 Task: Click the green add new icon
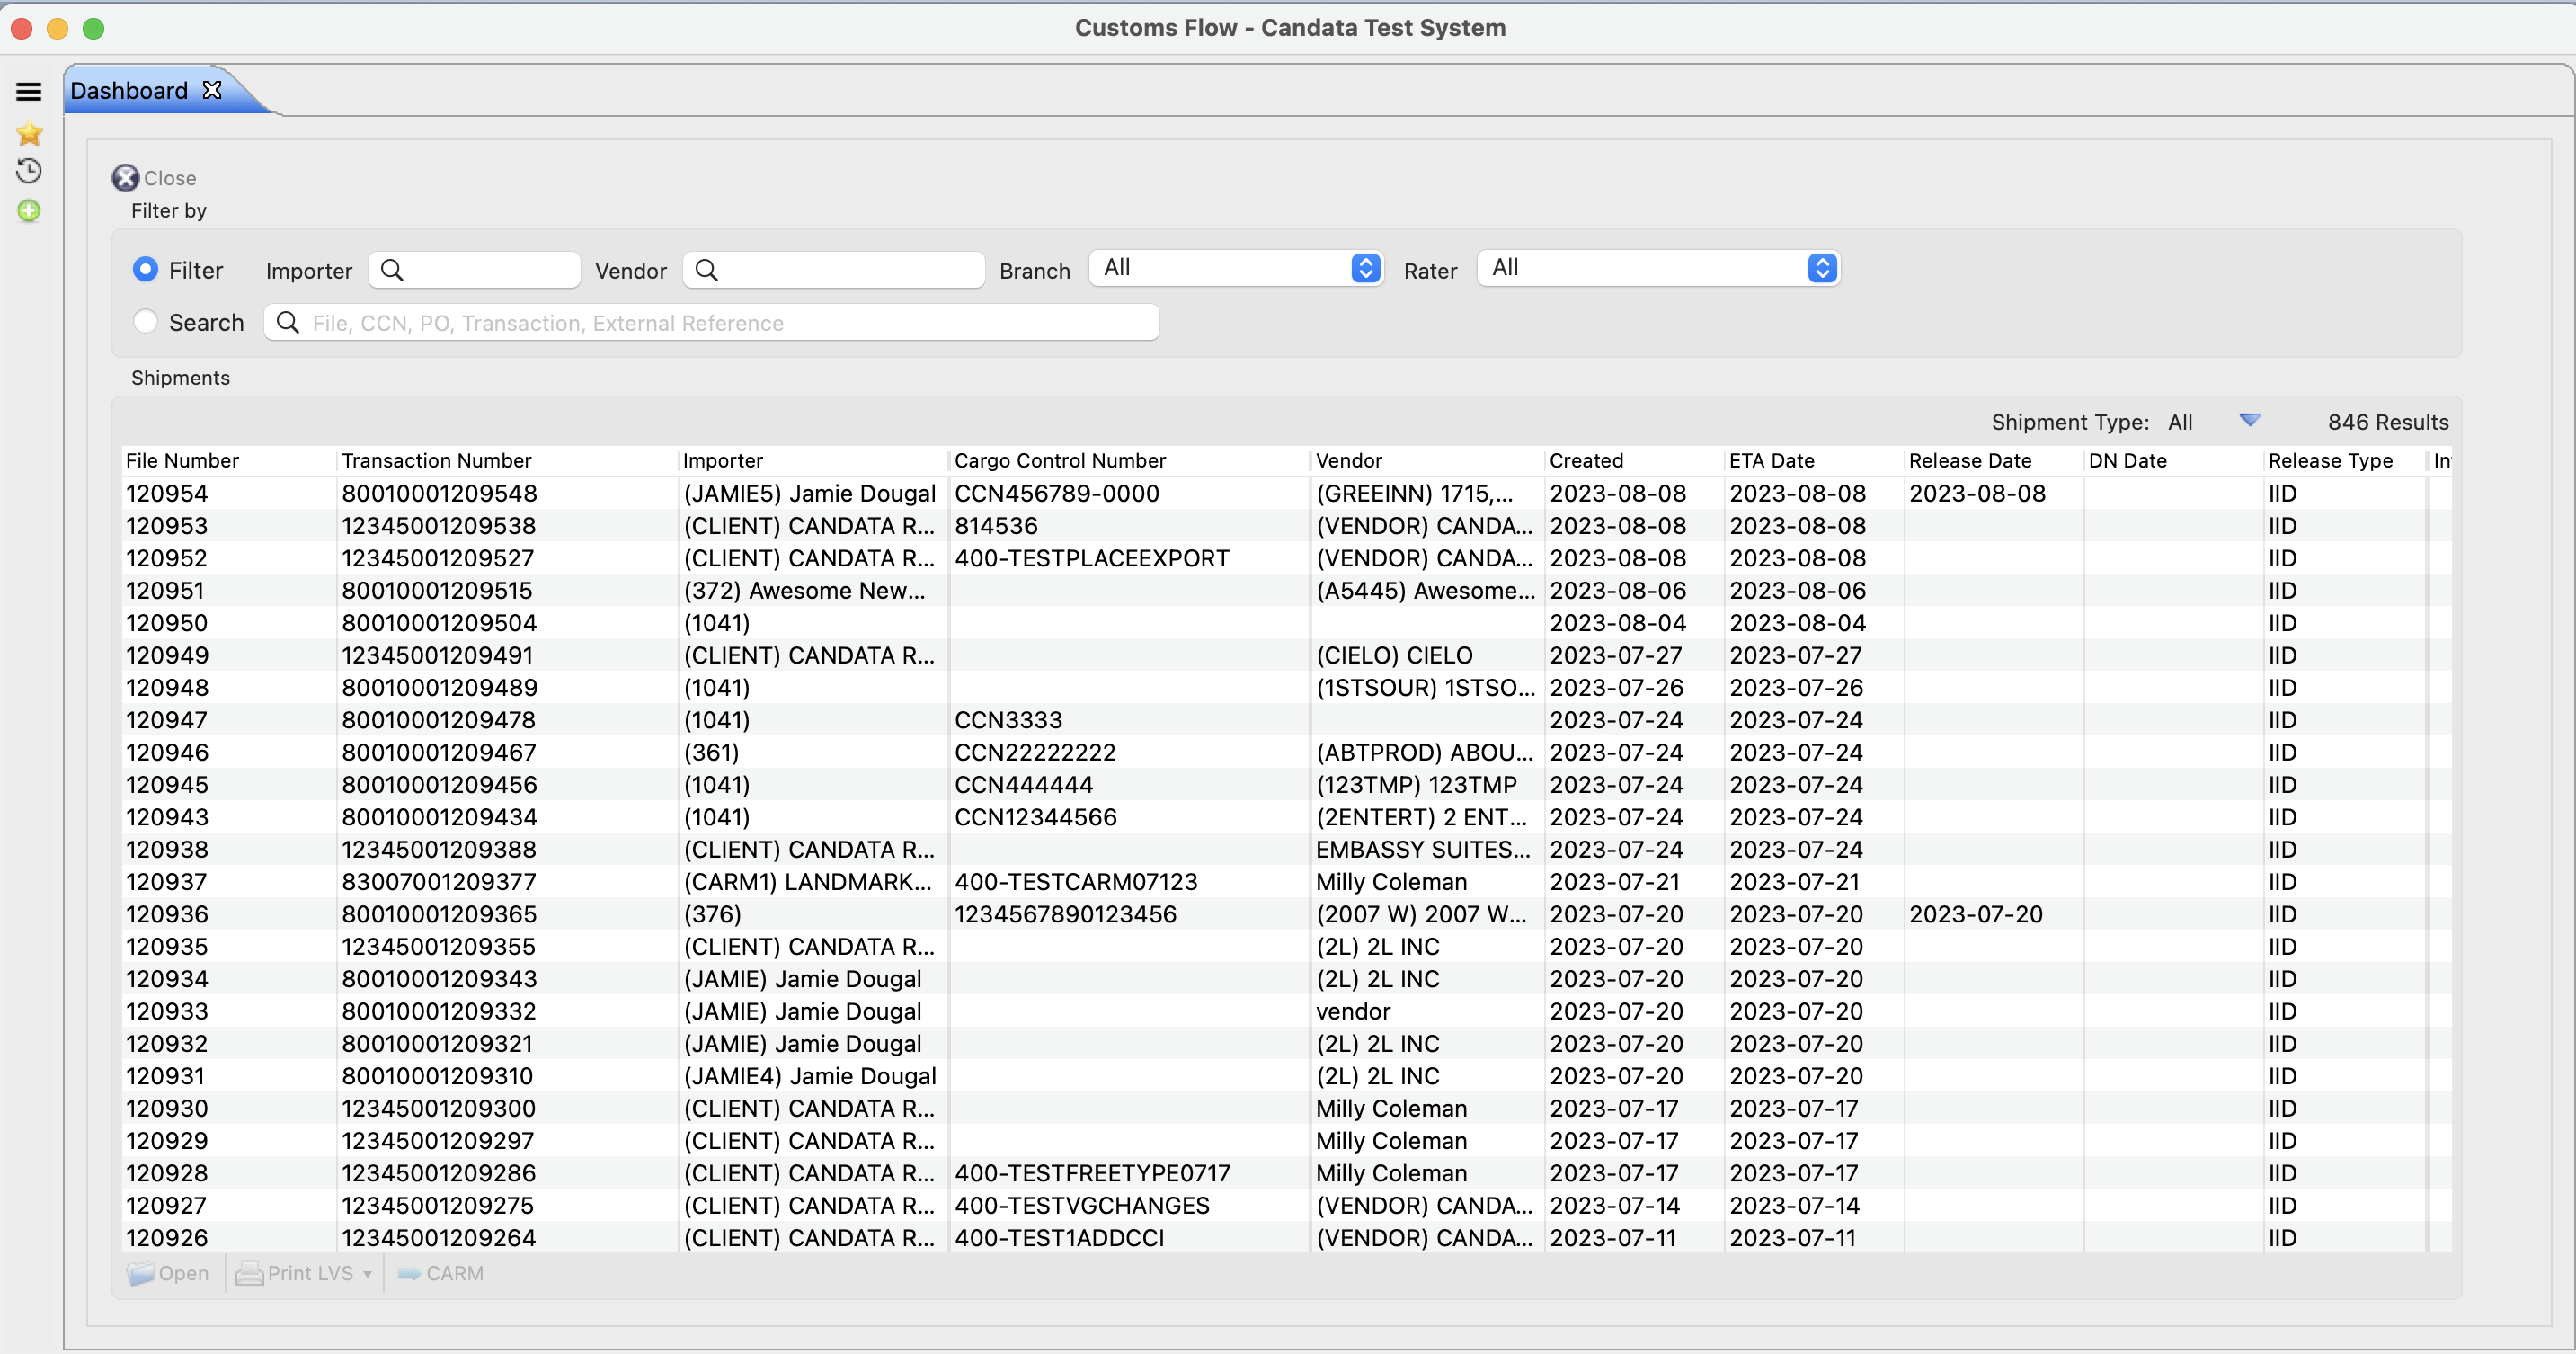point(29,211)
